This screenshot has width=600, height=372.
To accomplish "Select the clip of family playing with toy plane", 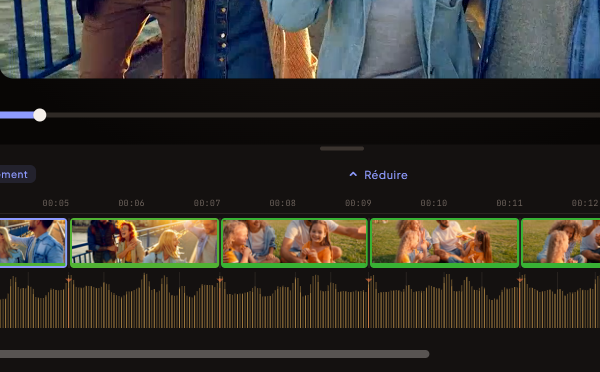I will click(445, 243).
